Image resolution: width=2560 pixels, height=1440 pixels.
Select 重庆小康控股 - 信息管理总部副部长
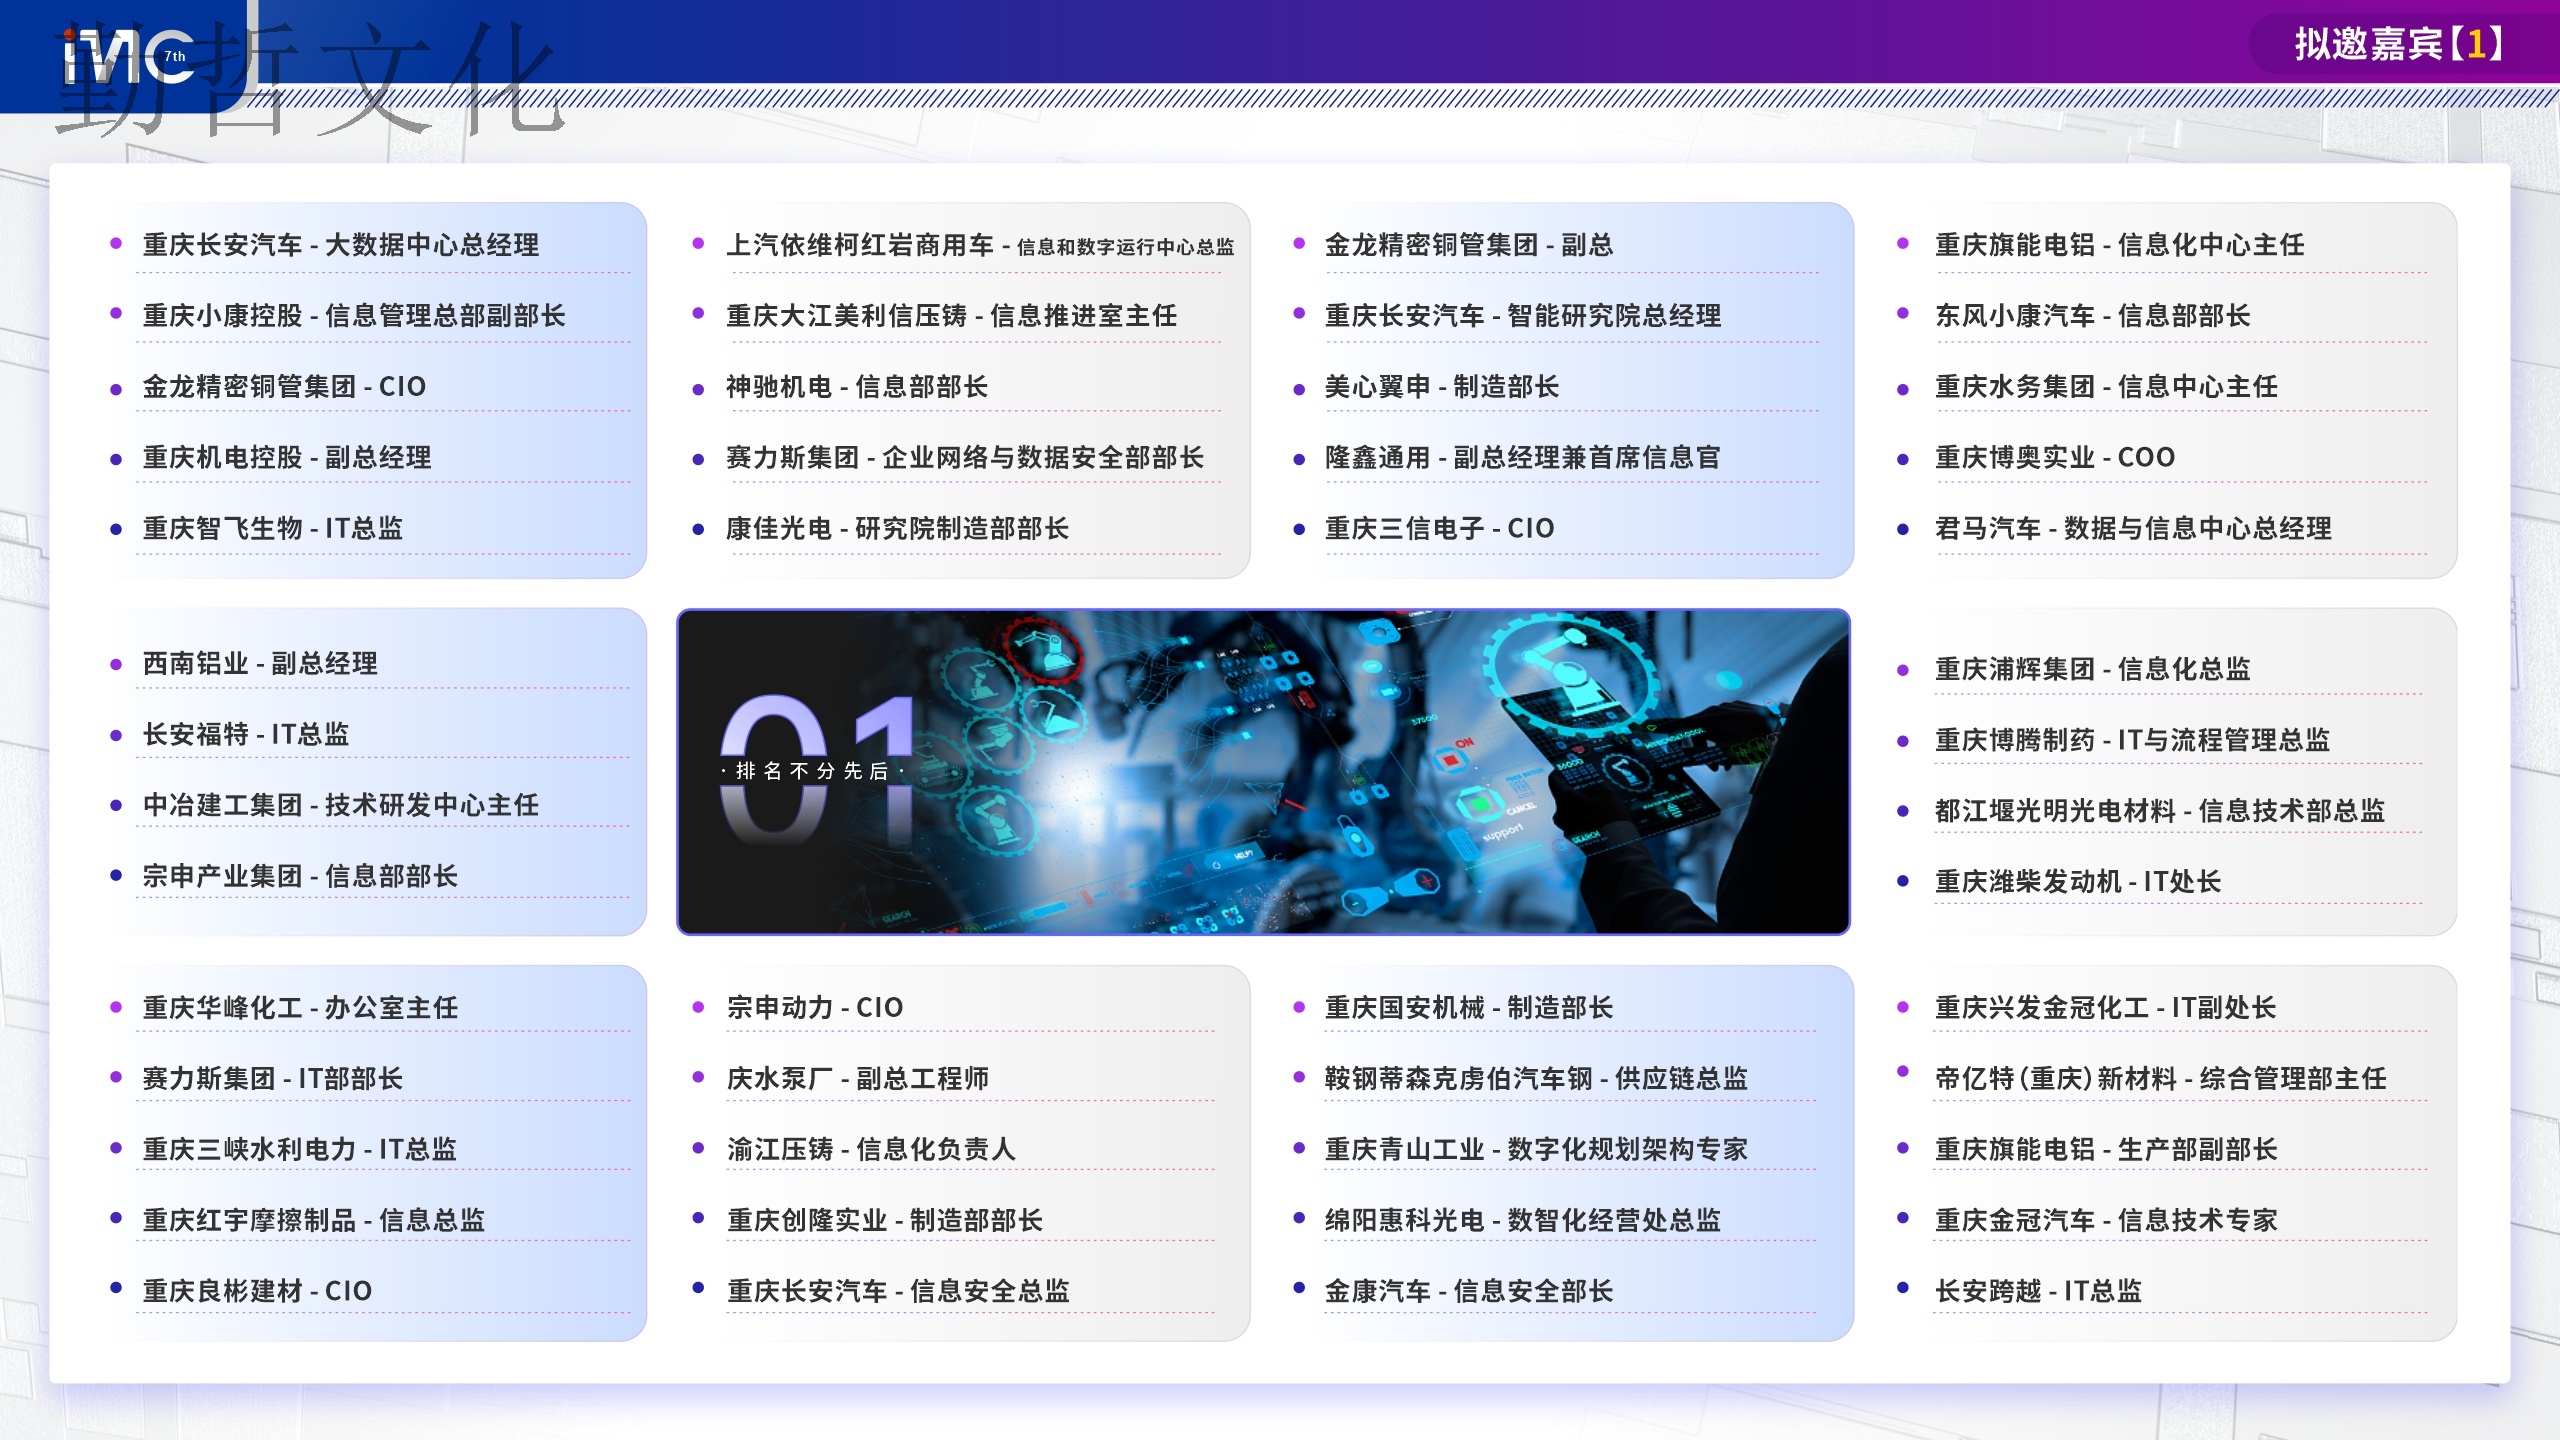click(354, 316)
